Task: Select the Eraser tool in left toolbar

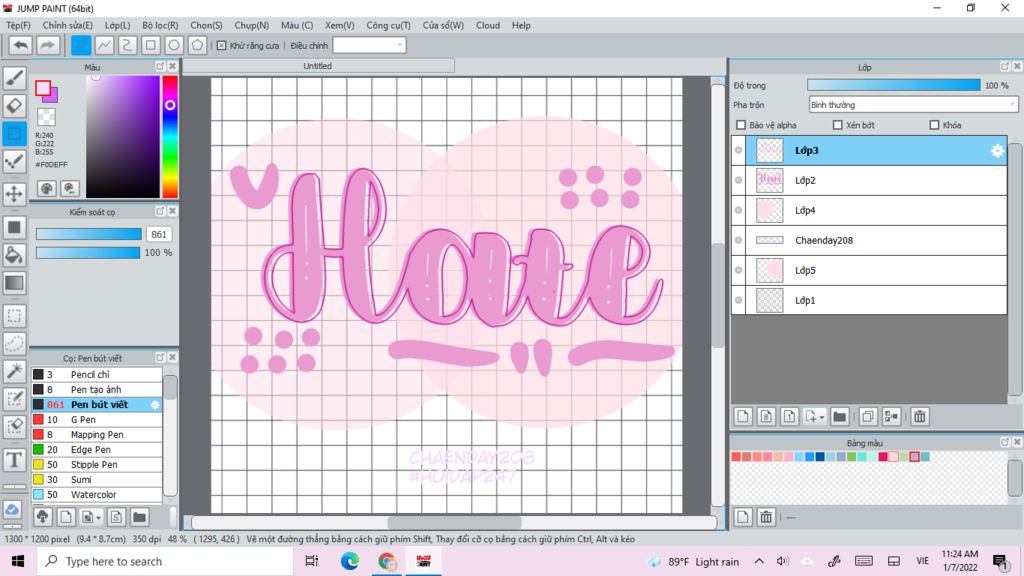Action: (14, 106)
